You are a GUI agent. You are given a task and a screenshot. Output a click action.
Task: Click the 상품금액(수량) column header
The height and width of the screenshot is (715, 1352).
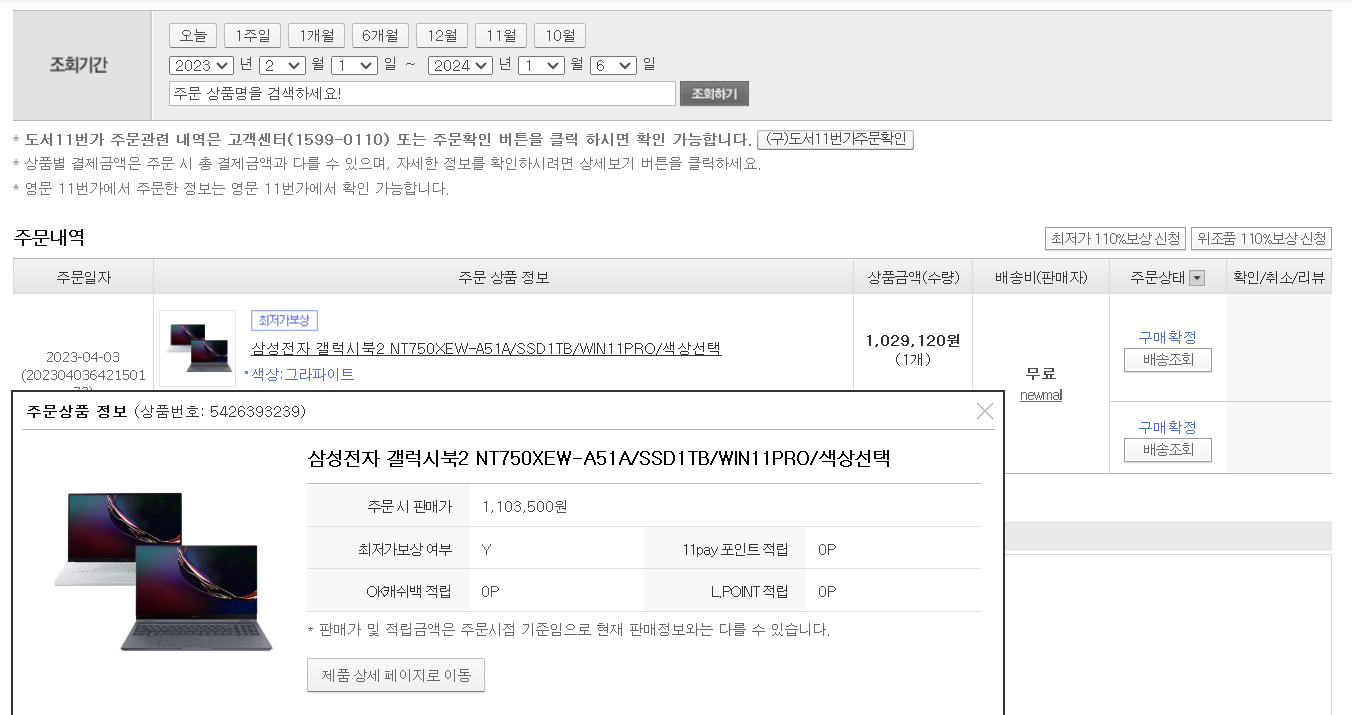pyautogui.click(x=913, y=277)
